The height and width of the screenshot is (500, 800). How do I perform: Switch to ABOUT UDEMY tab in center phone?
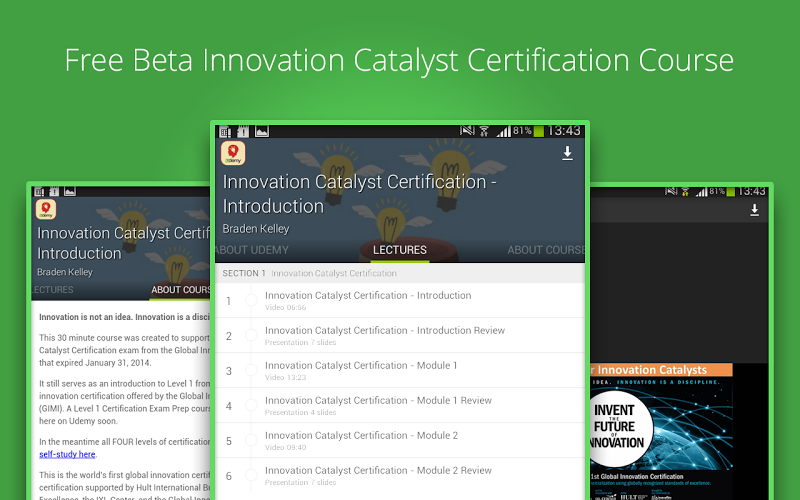252,250
